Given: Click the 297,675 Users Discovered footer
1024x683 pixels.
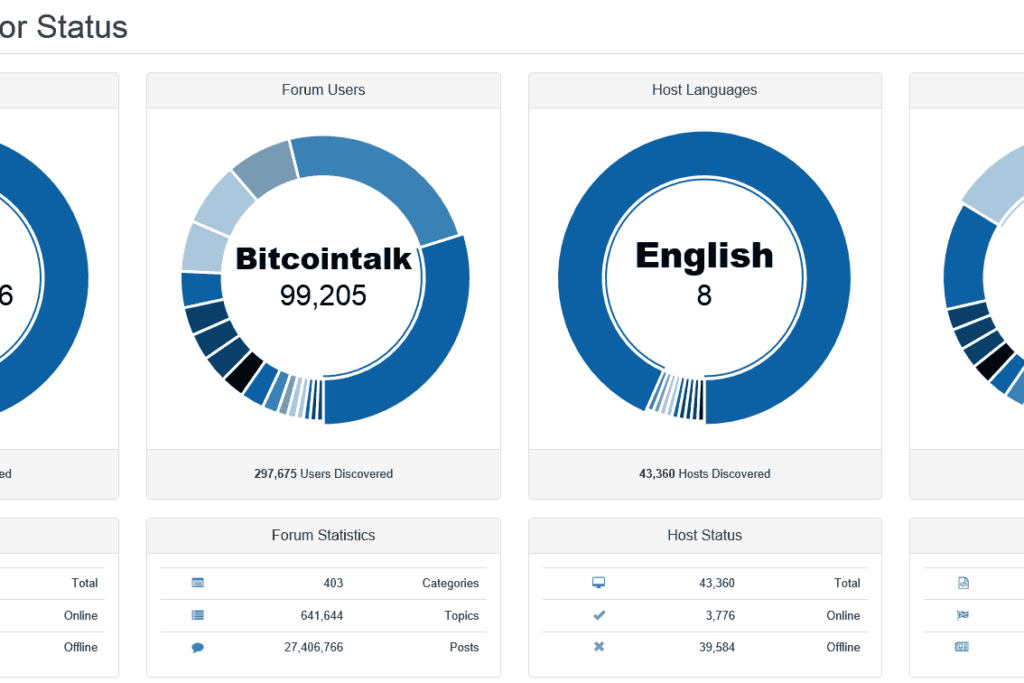Looking at the screenshot, I should click(x=323, y=474).
